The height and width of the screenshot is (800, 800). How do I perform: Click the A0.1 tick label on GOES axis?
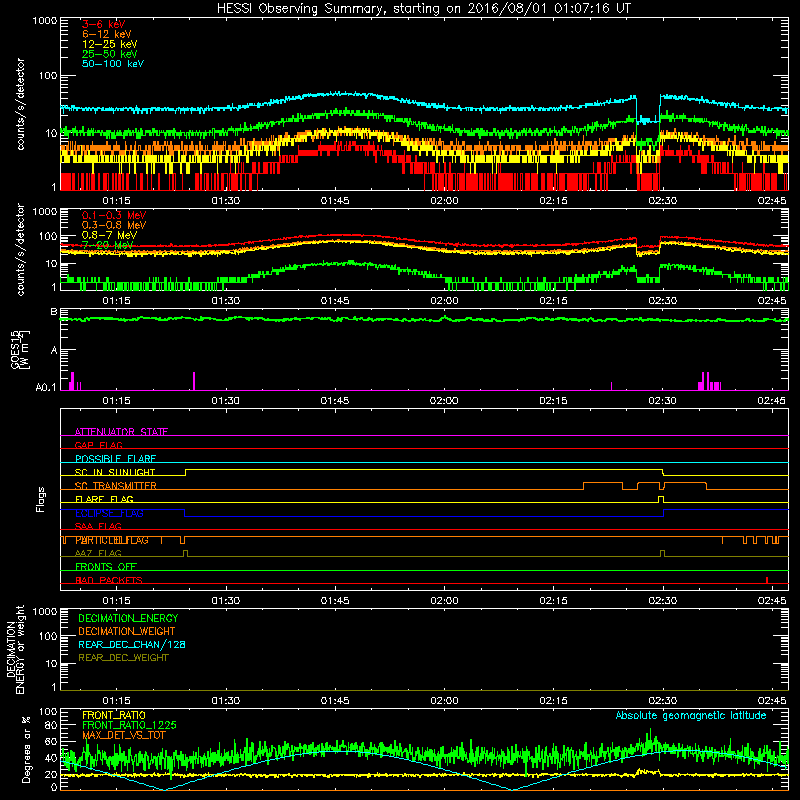click(x=45, y=388)
